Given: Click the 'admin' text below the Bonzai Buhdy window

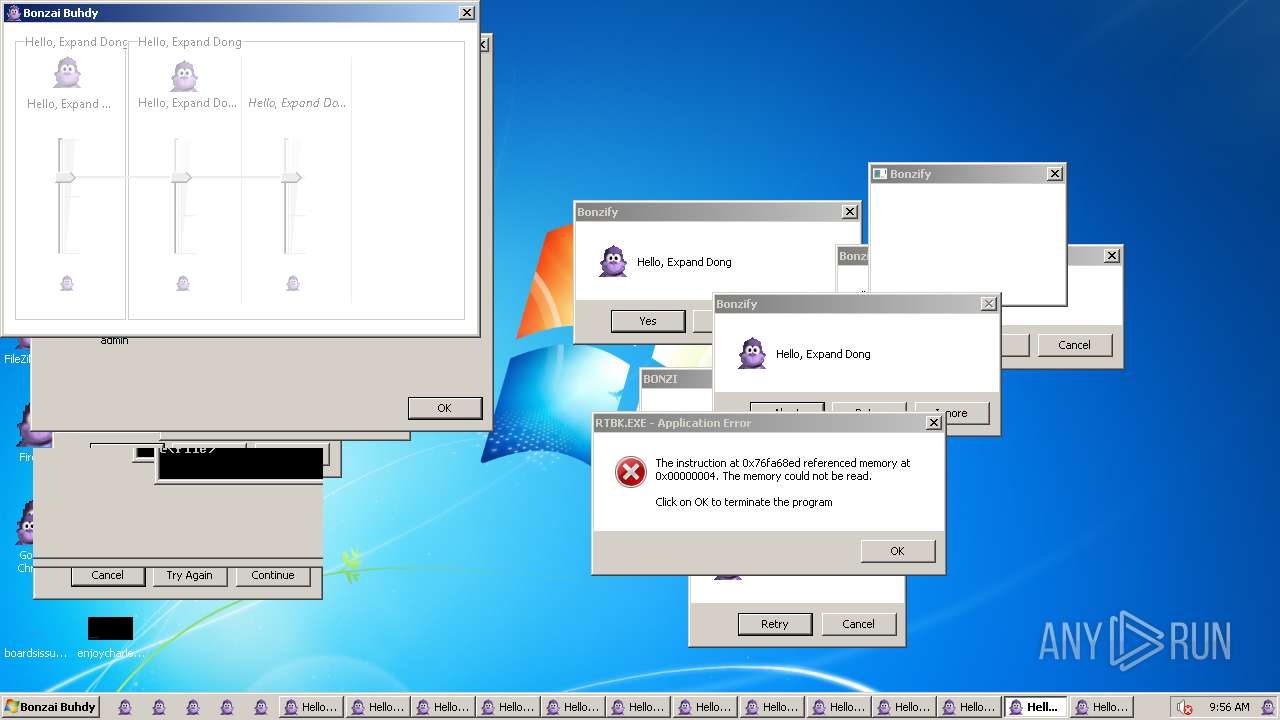Looking at the screenshot, I should pos(114,341).
